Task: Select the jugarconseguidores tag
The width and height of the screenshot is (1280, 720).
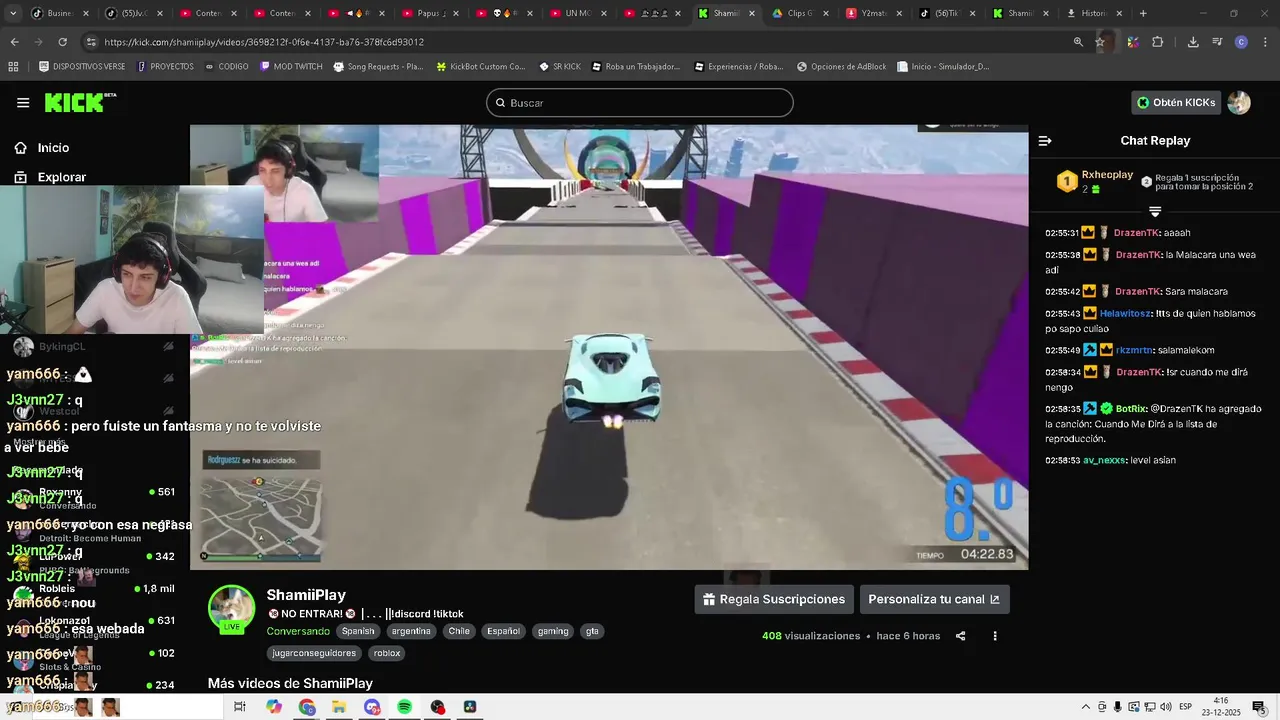Action: coord(314,653)
